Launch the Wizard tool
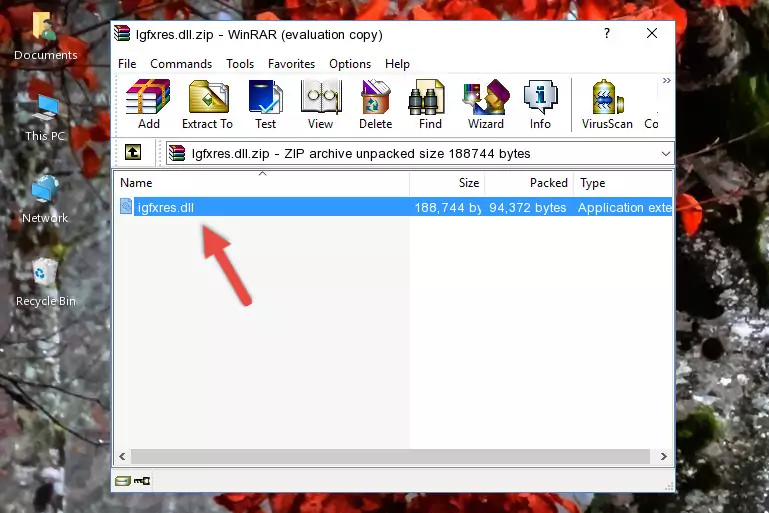 coord(486,104)
